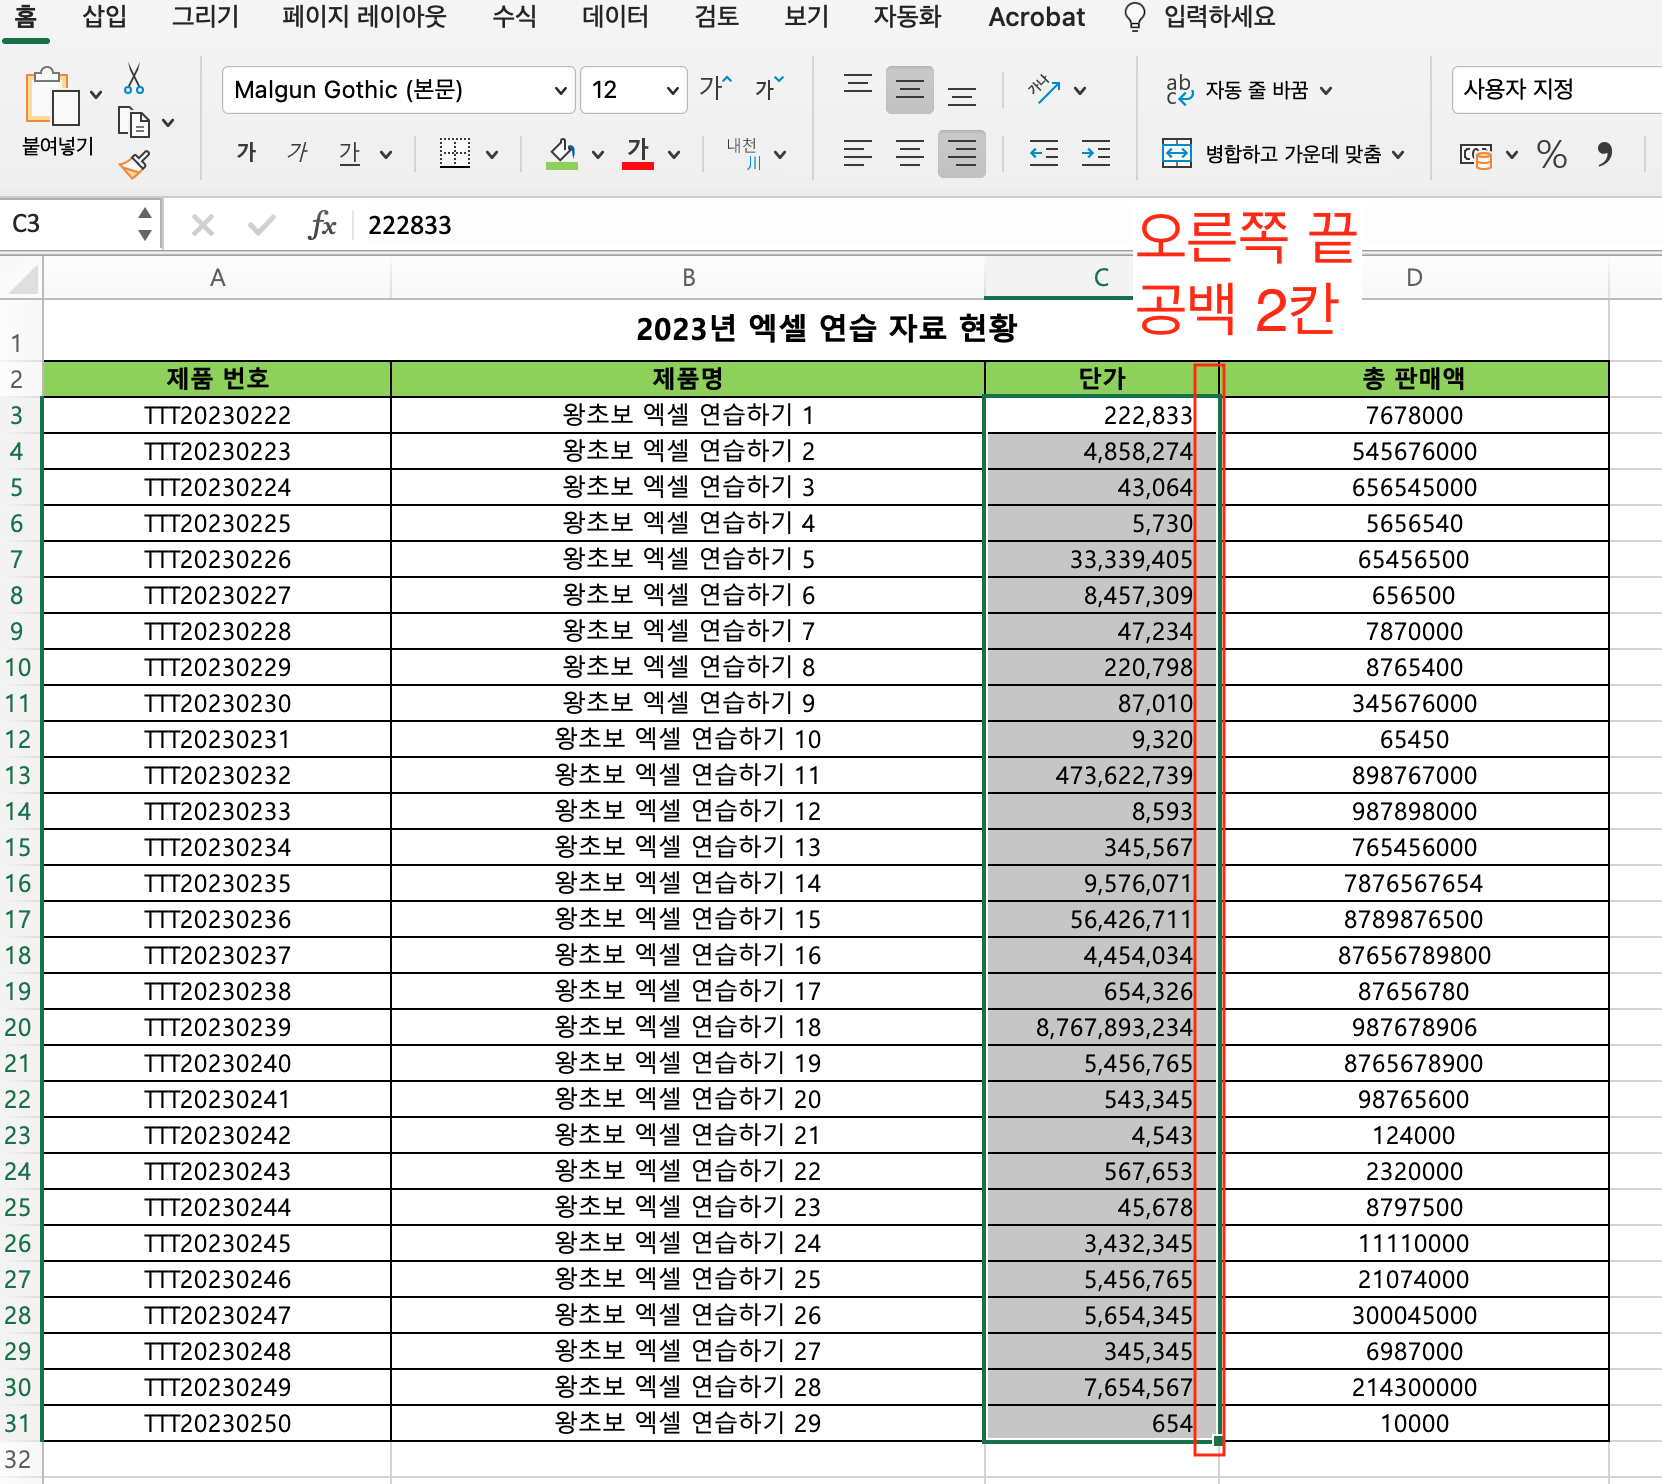Expand the borders dropdown arrow

pyautogui.click(x=492, y=155)
